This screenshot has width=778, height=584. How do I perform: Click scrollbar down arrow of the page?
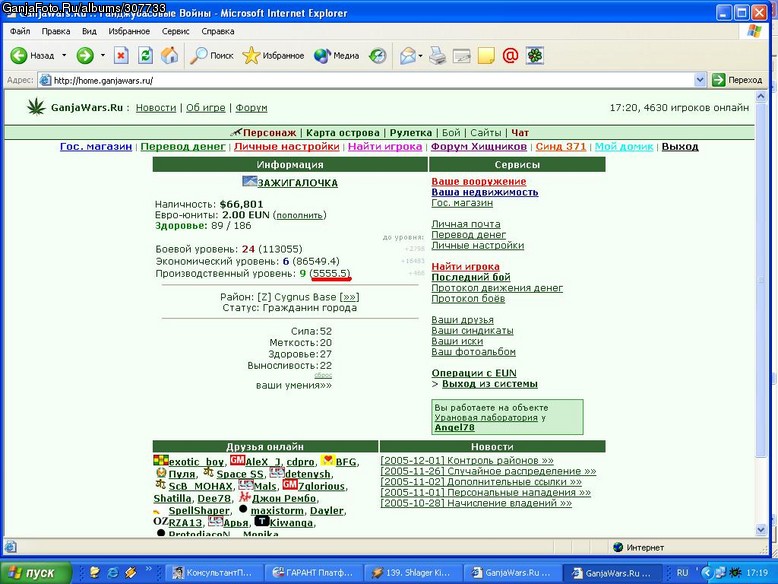click(761, 530)
